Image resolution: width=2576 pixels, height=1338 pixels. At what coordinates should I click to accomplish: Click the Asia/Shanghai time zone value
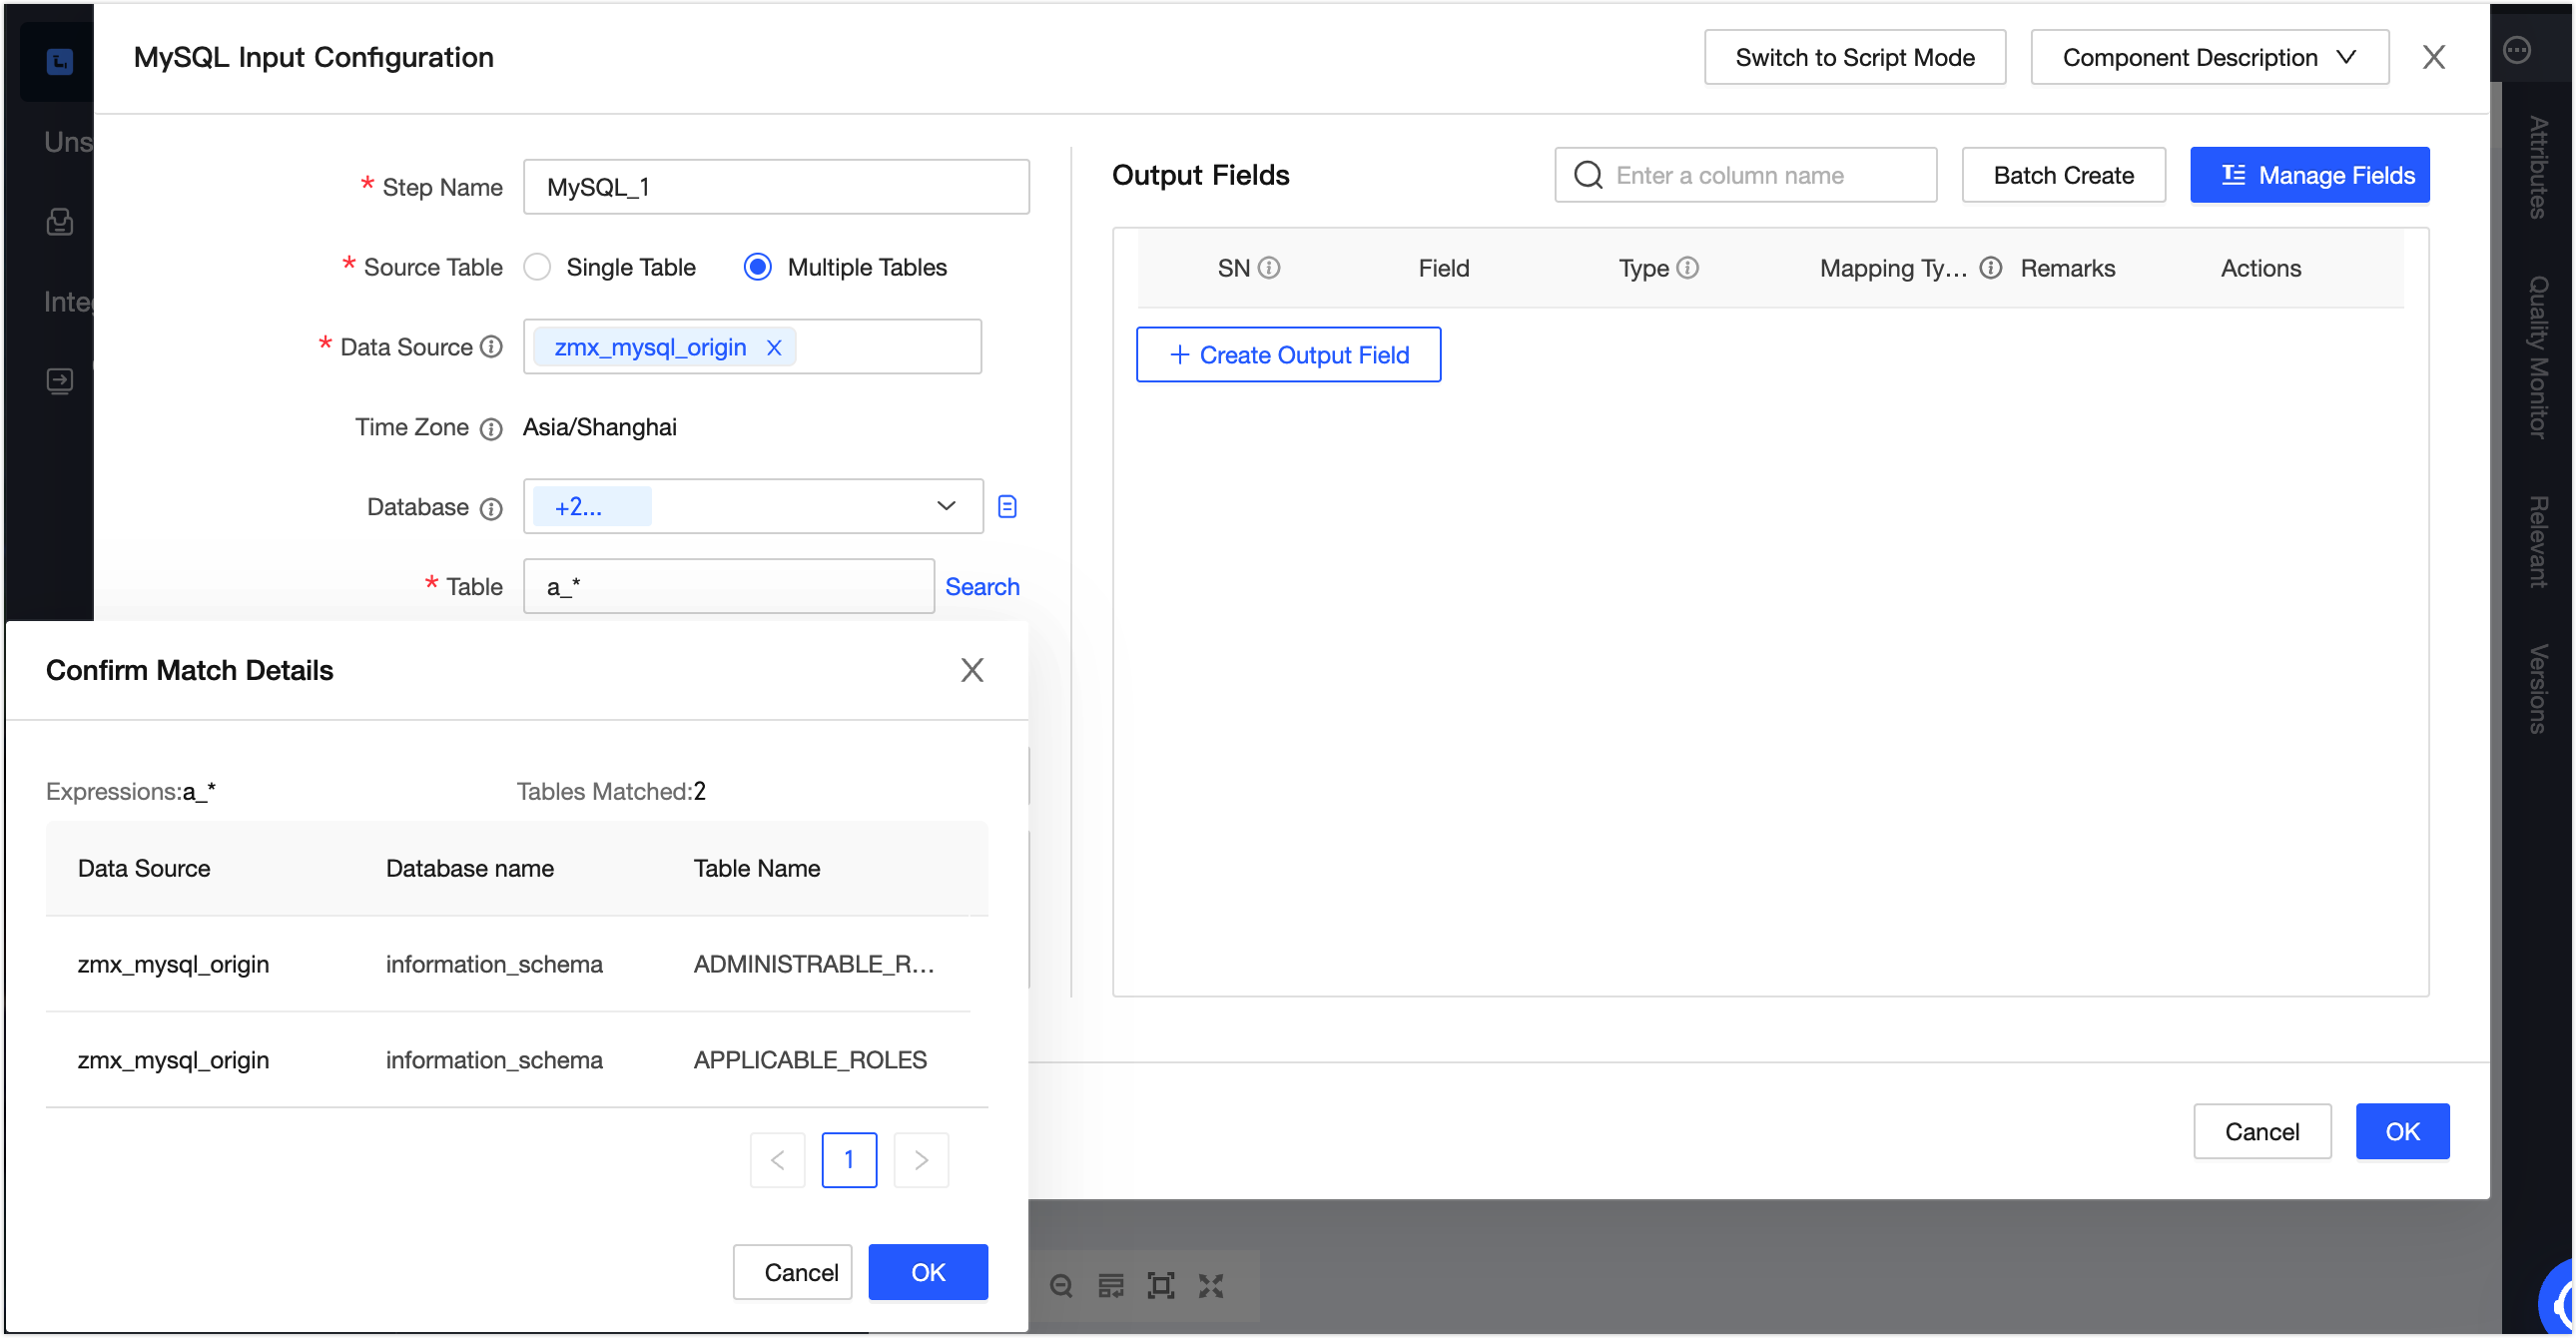600,427
